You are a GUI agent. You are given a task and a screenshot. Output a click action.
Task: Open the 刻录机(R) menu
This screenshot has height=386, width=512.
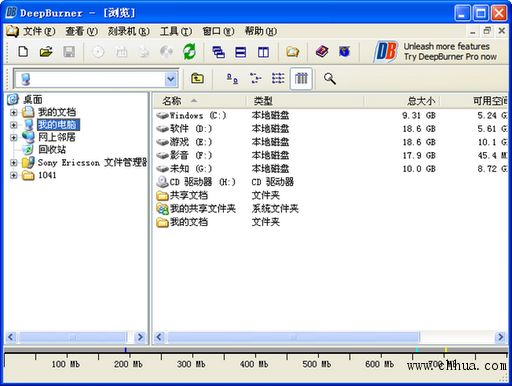click(129, 31)
